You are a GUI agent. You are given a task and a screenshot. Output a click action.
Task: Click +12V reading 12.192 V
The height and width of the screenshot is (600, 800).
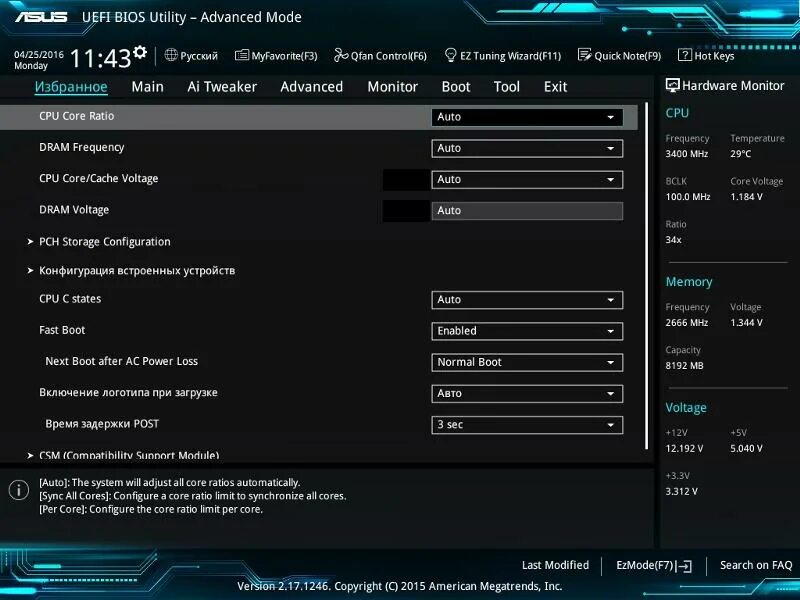(684, 448)
